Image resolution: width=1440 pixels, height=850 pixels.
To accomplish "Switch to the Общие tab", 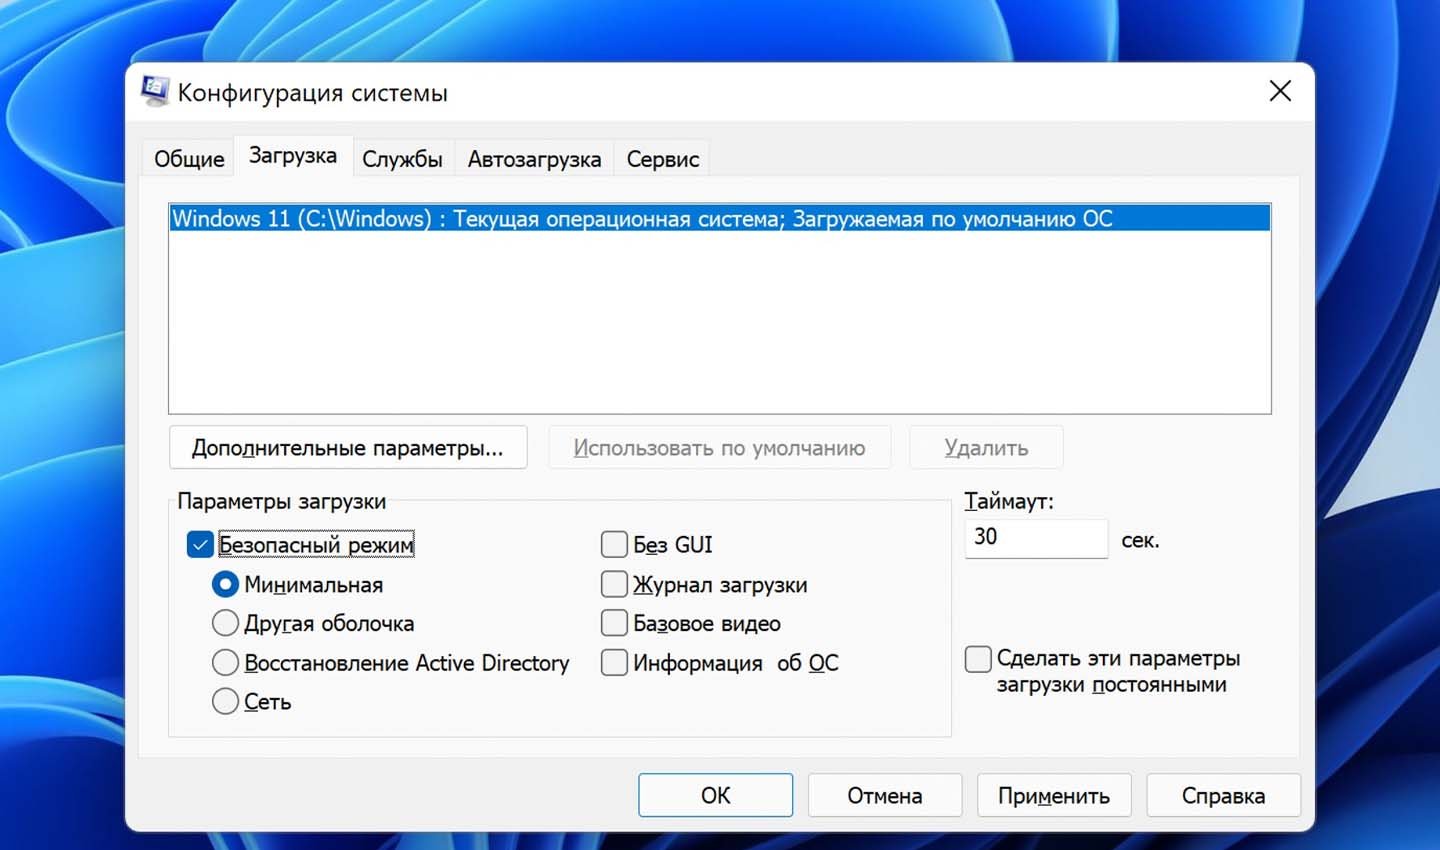I will point(189,159).
